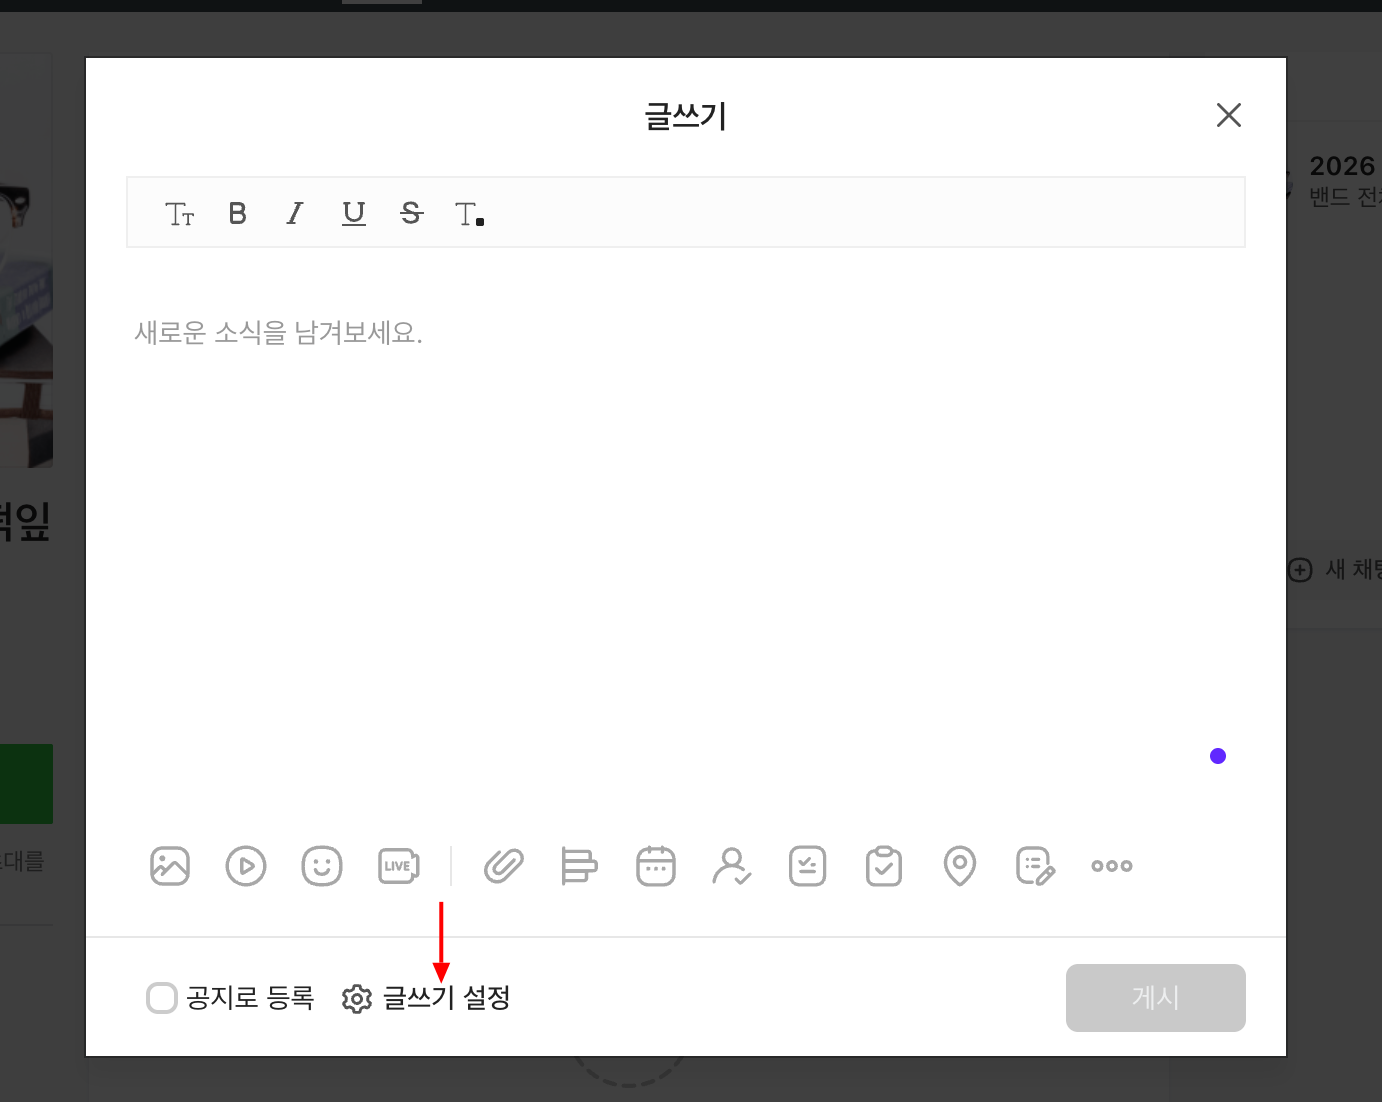Click the list-with-pencil icon
1382x1102 pixels.
click(x=1035, y=866)
